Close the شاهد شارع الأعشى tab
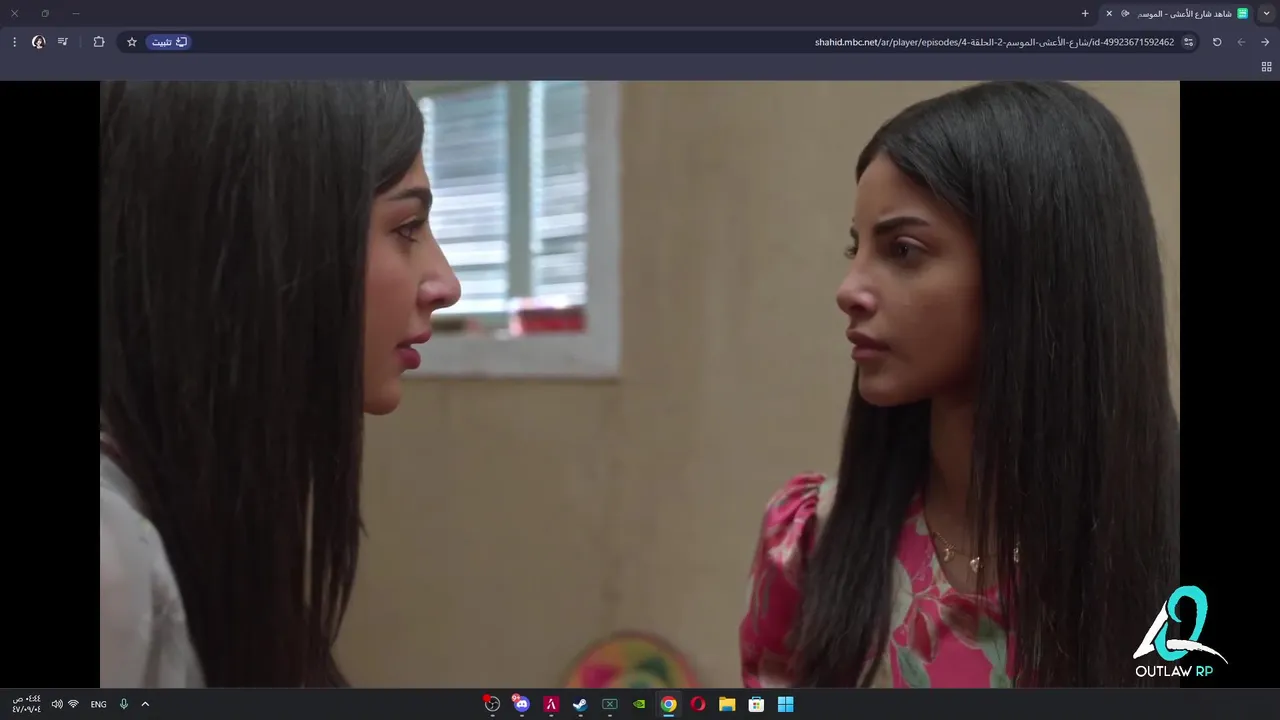The width and height of the screenshot is (1280, 720). click(x=1109, y=13)
